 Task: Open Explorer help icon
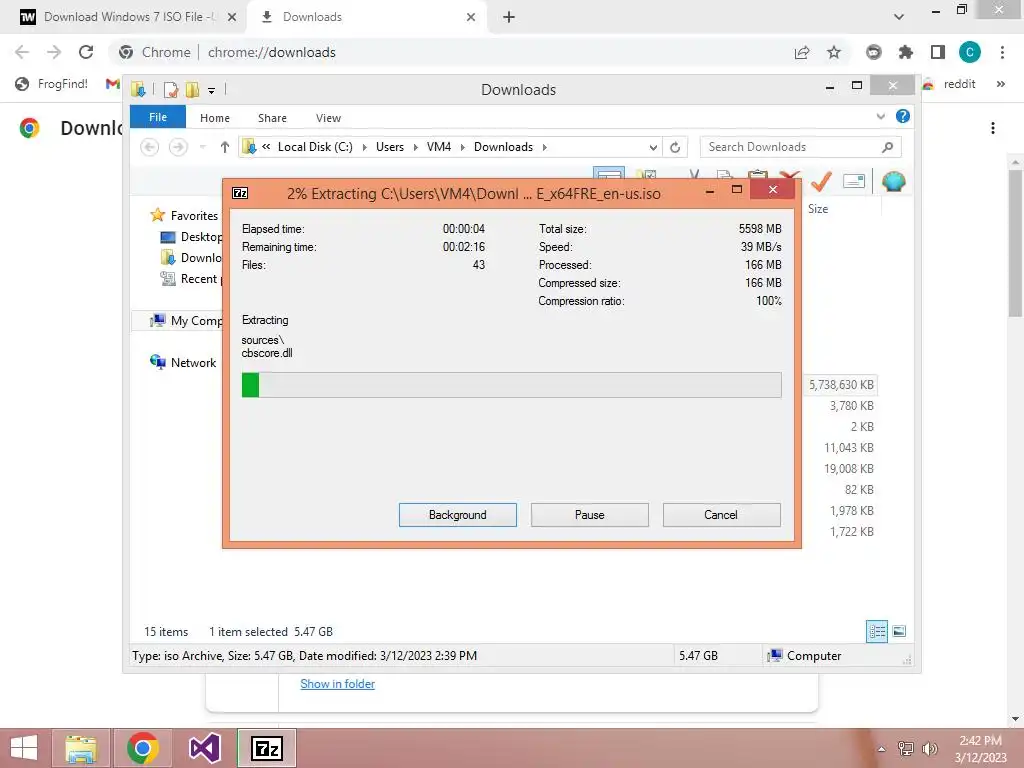(x=903, y=116)
